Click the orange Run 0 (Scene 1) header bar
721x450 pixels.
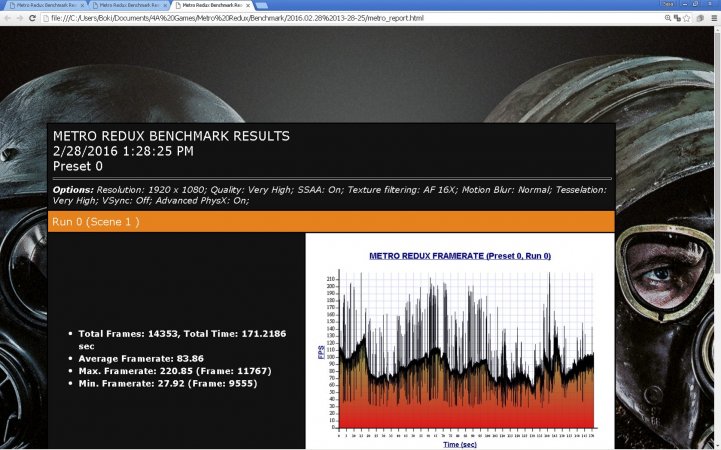[331, 222]
